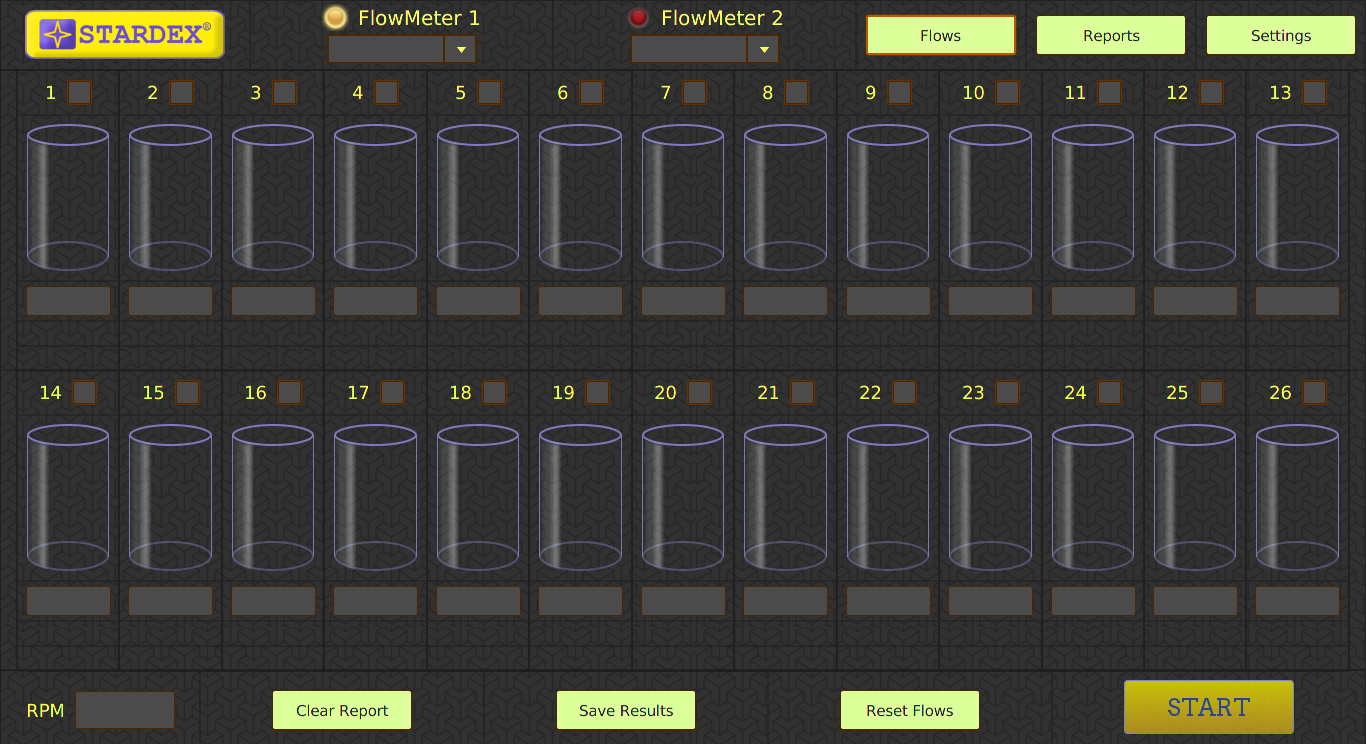Select the beaker for channel 17
Screen dimensions: 1366x744
375,497
